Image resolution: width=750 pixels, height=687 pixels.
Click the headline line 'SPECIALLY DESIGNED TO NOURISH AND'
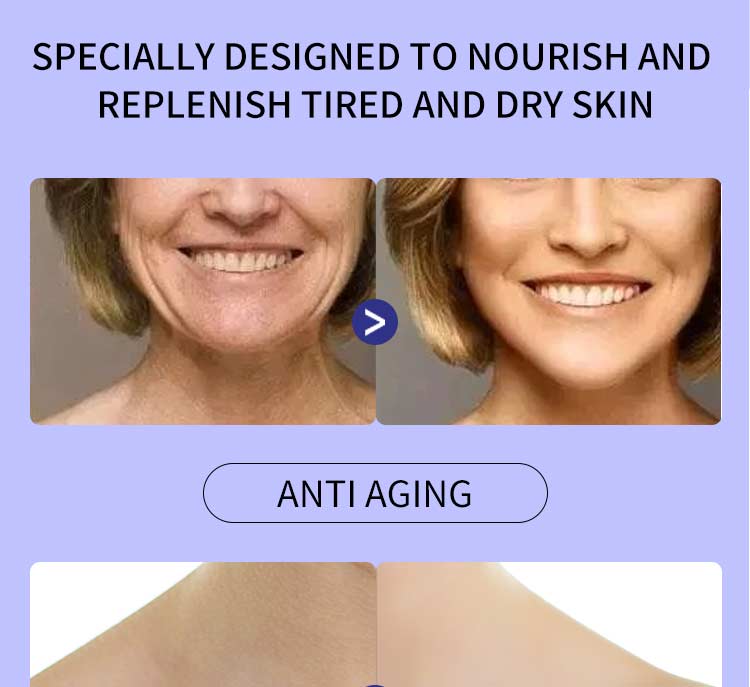pos(371,57)
